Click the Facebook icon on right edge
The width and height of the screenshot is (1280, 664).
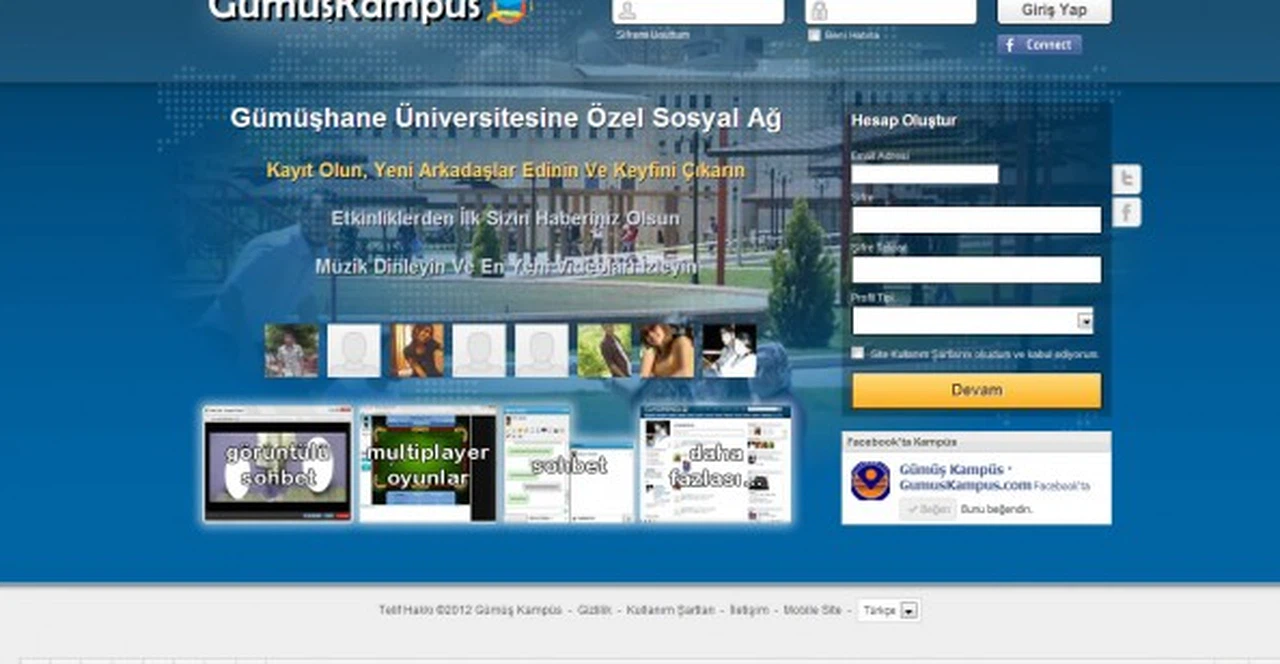click(x=1126, y=212)
